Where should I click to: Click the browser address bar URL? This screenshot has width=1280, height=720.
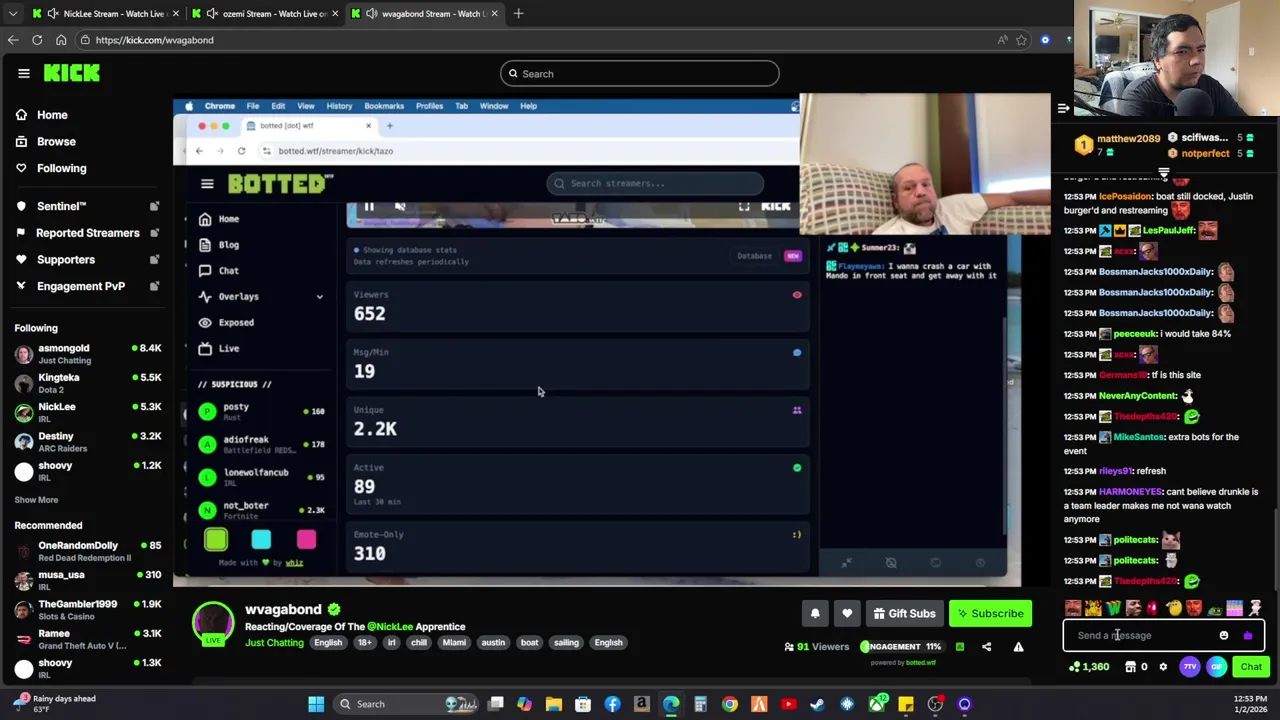155,40
